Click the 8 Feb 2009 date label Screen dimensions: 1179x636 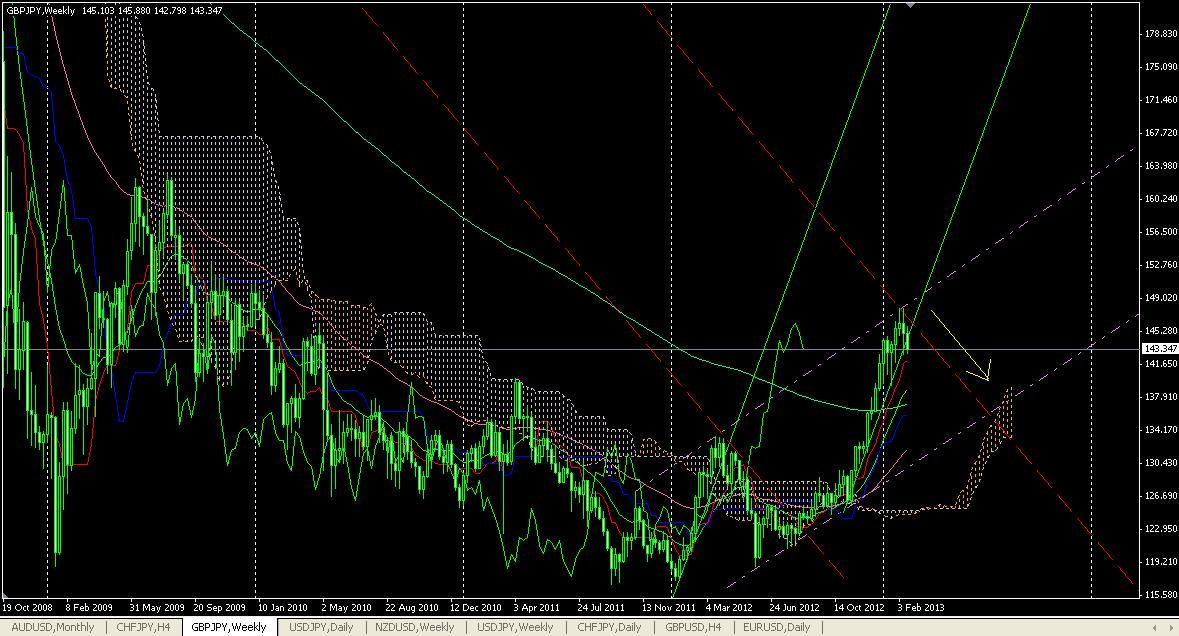tap(89, 607)
